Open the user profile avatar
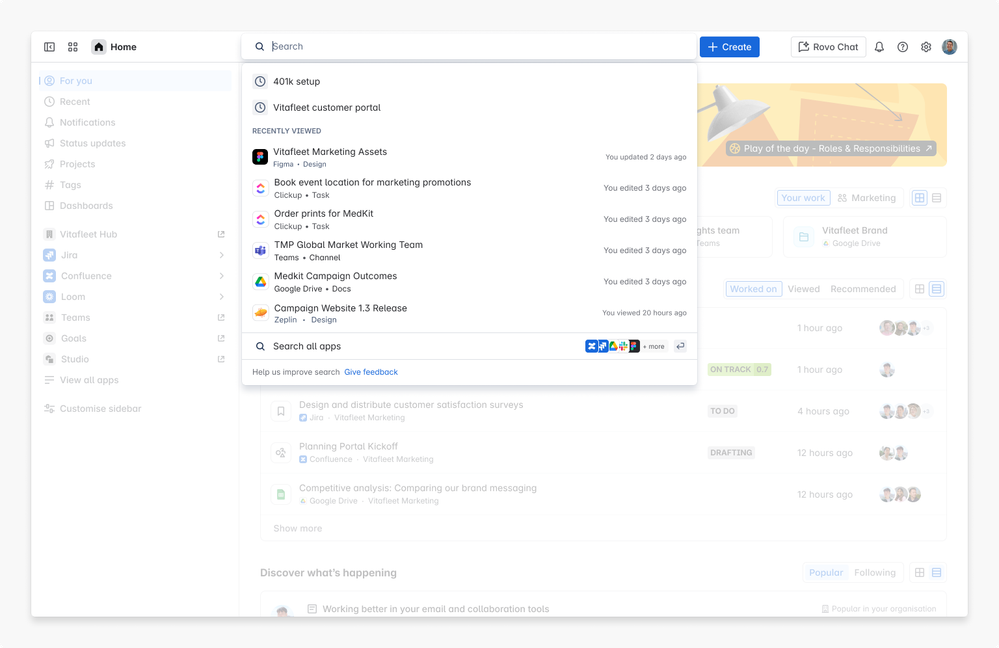 [x=949, y=47]
